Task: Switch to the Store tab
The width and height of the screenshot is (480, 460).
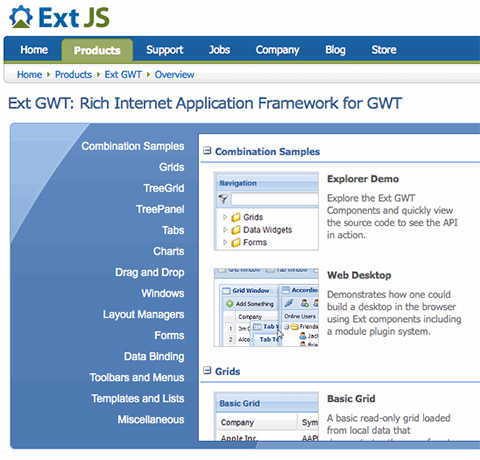Action: point(384,50)
